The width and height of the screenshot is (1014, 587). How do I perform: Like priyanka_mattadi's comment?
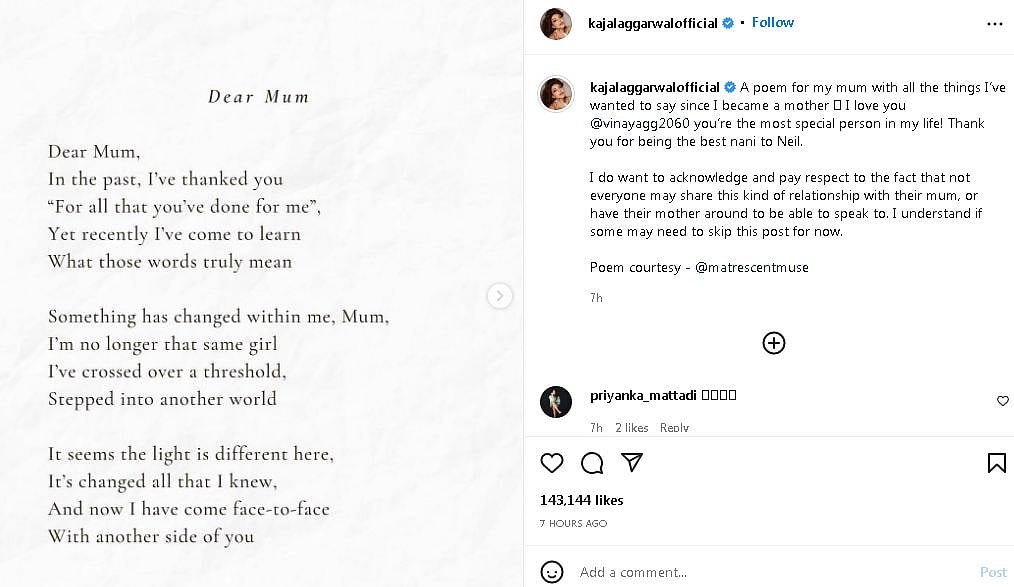point(1003,401)
